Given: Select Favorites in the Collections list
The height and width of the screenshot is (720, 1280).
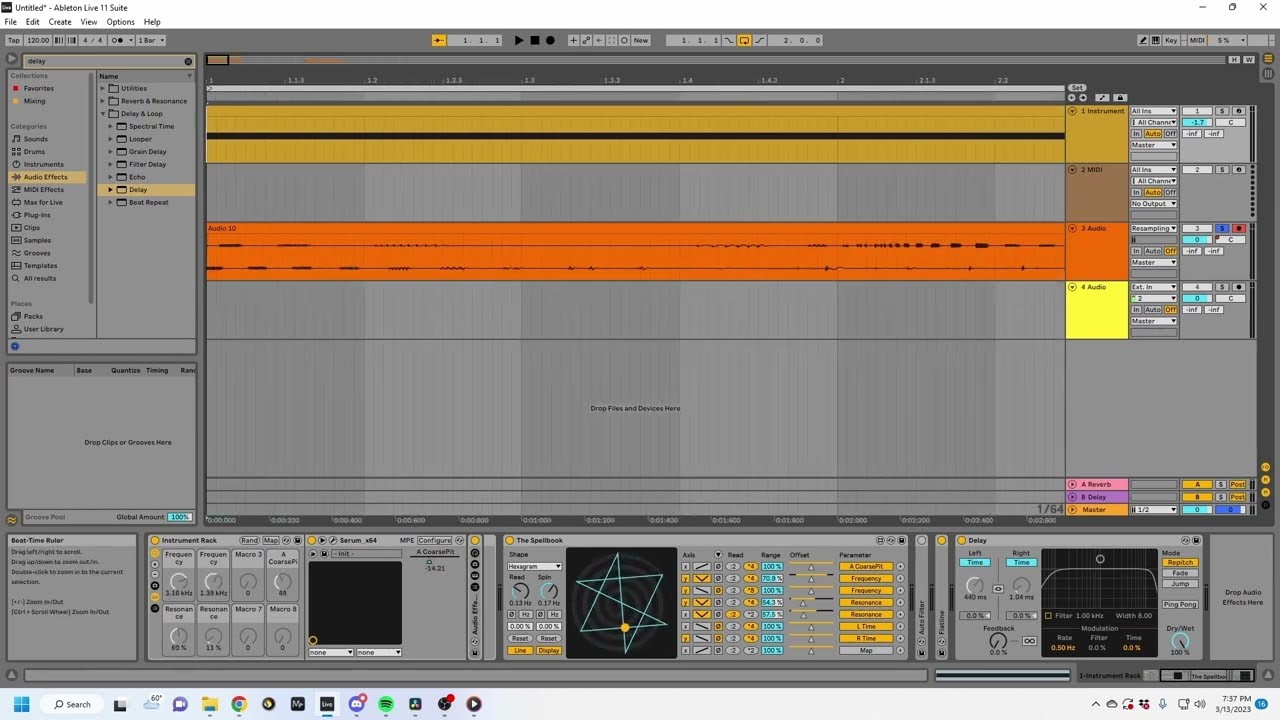Looking at the screenshot, I should [39, 88].
